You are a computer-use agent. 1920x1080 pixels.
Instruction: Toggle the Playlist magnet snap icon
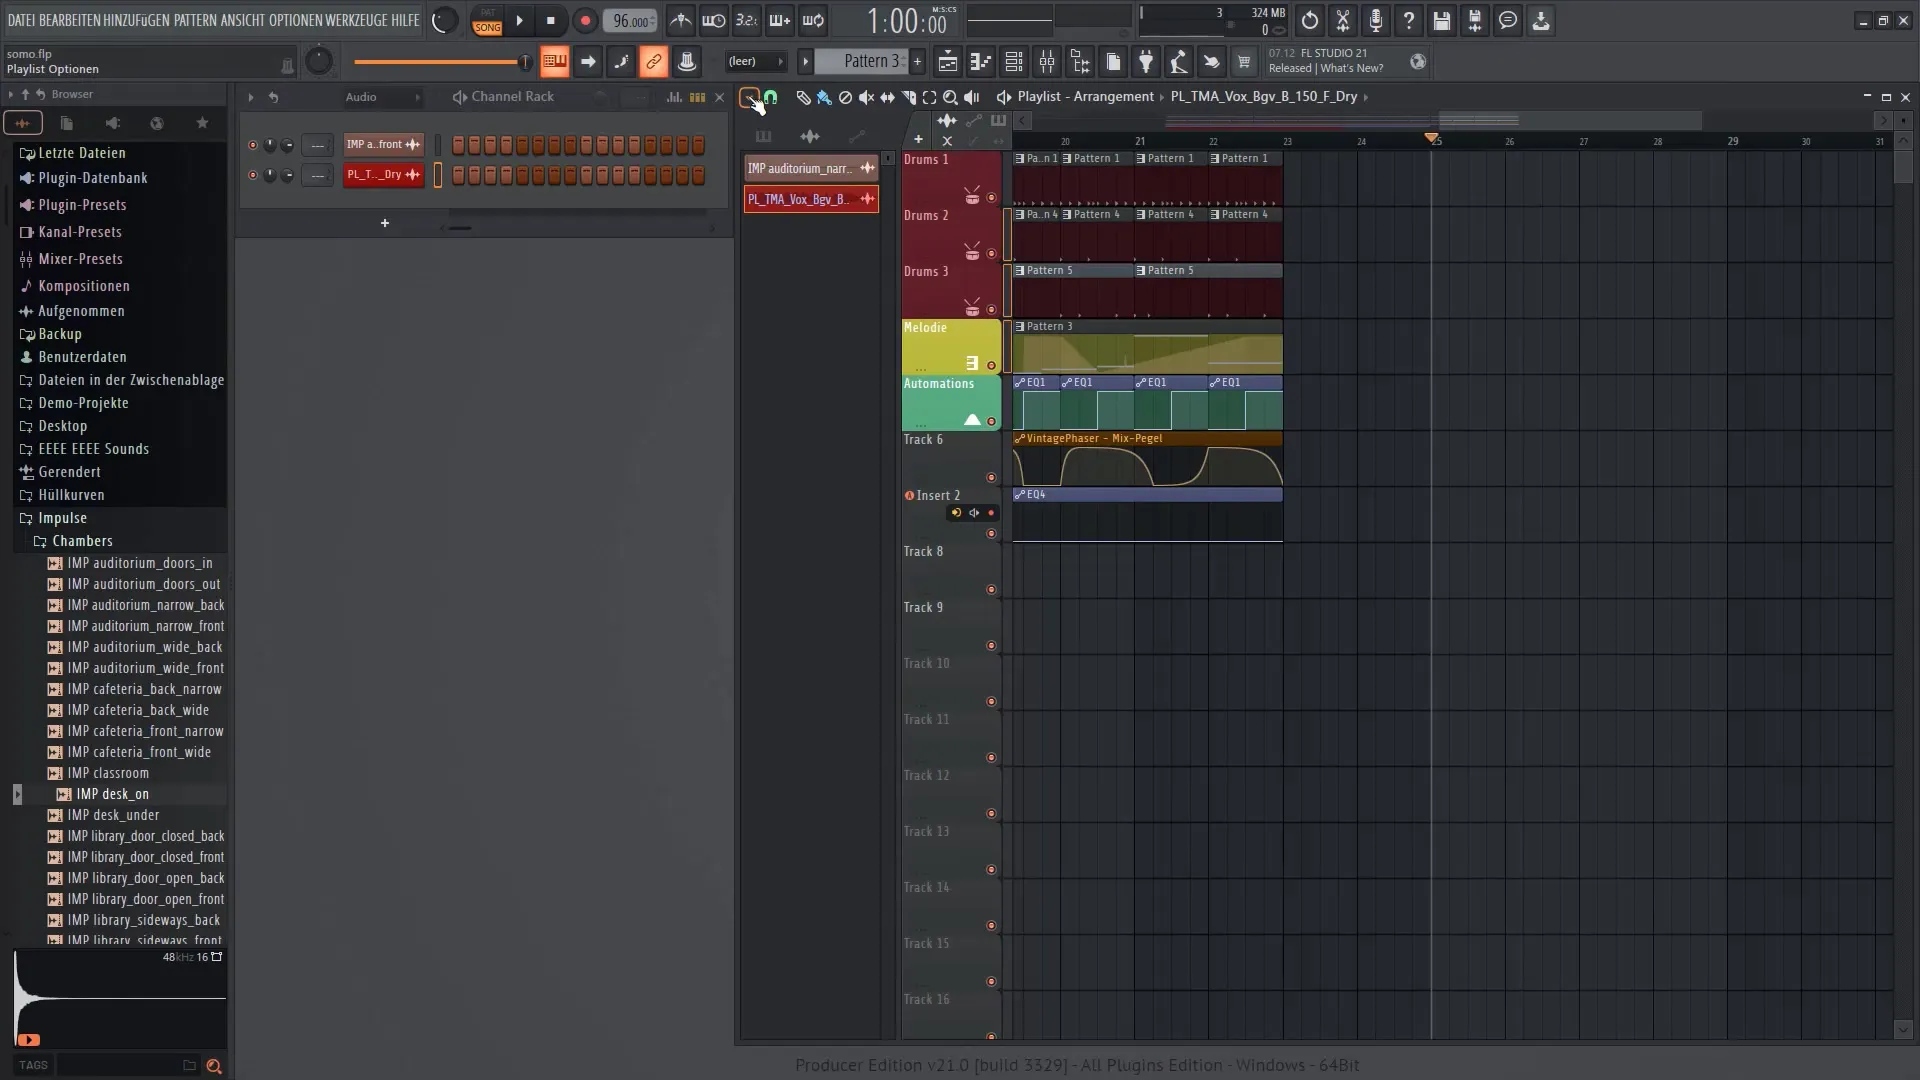pos(771,97)
